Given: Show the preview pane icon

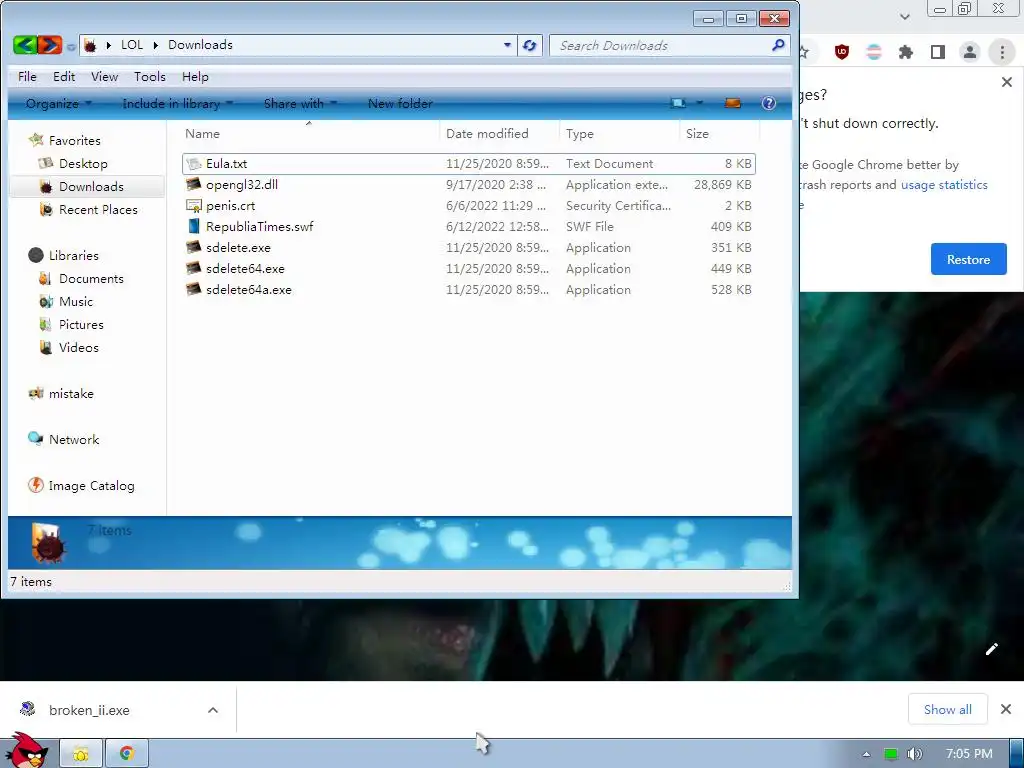Looking at the screenshot, I should pos(733,103).
